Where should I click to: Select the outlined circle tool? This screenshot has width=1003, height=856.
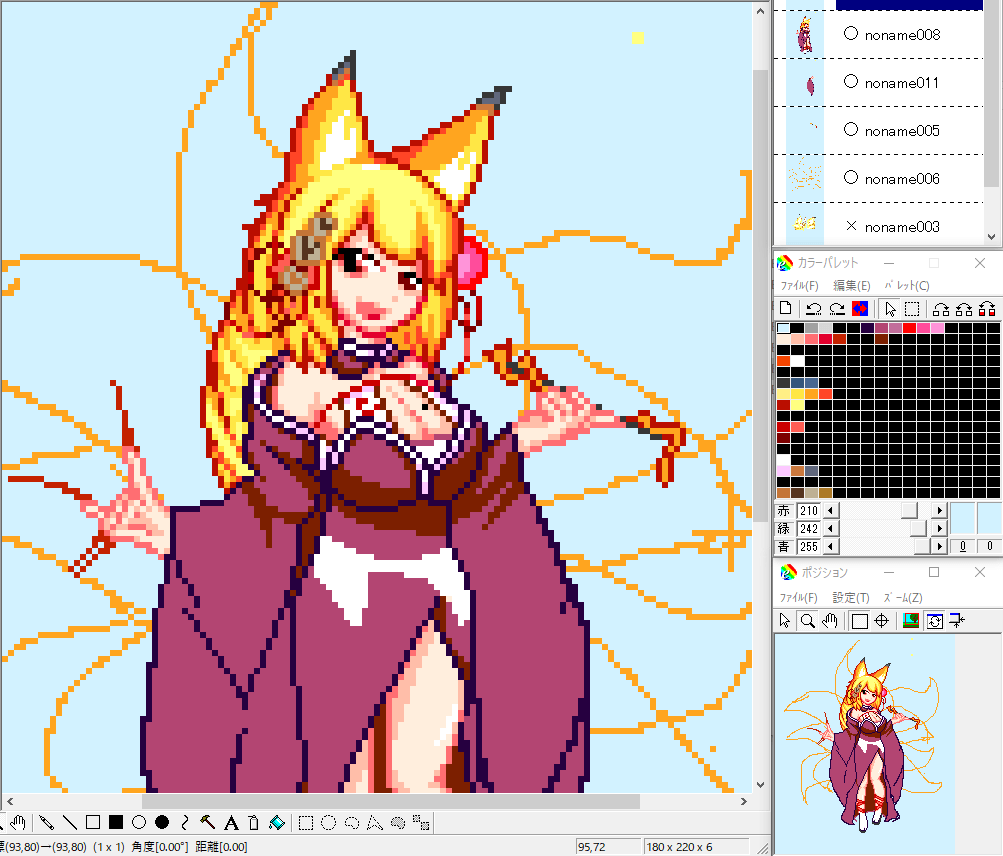tap(139, 822)
